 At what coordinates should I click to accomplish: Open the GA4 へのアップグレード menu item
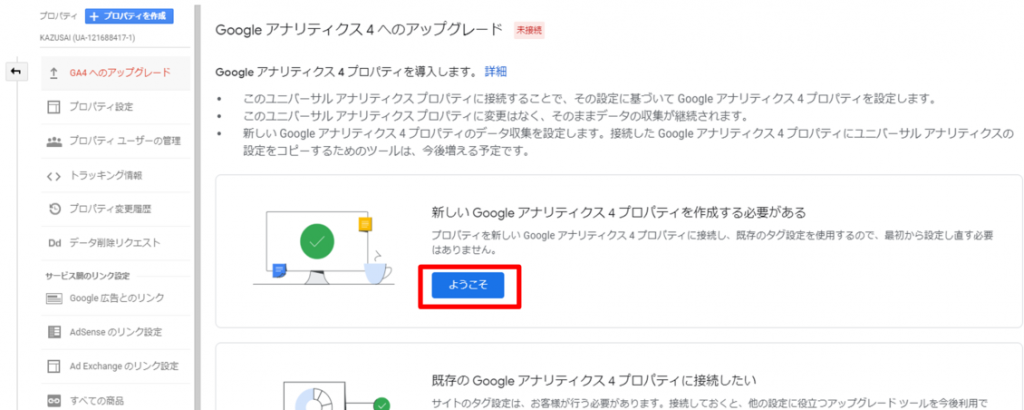(115, 73)
